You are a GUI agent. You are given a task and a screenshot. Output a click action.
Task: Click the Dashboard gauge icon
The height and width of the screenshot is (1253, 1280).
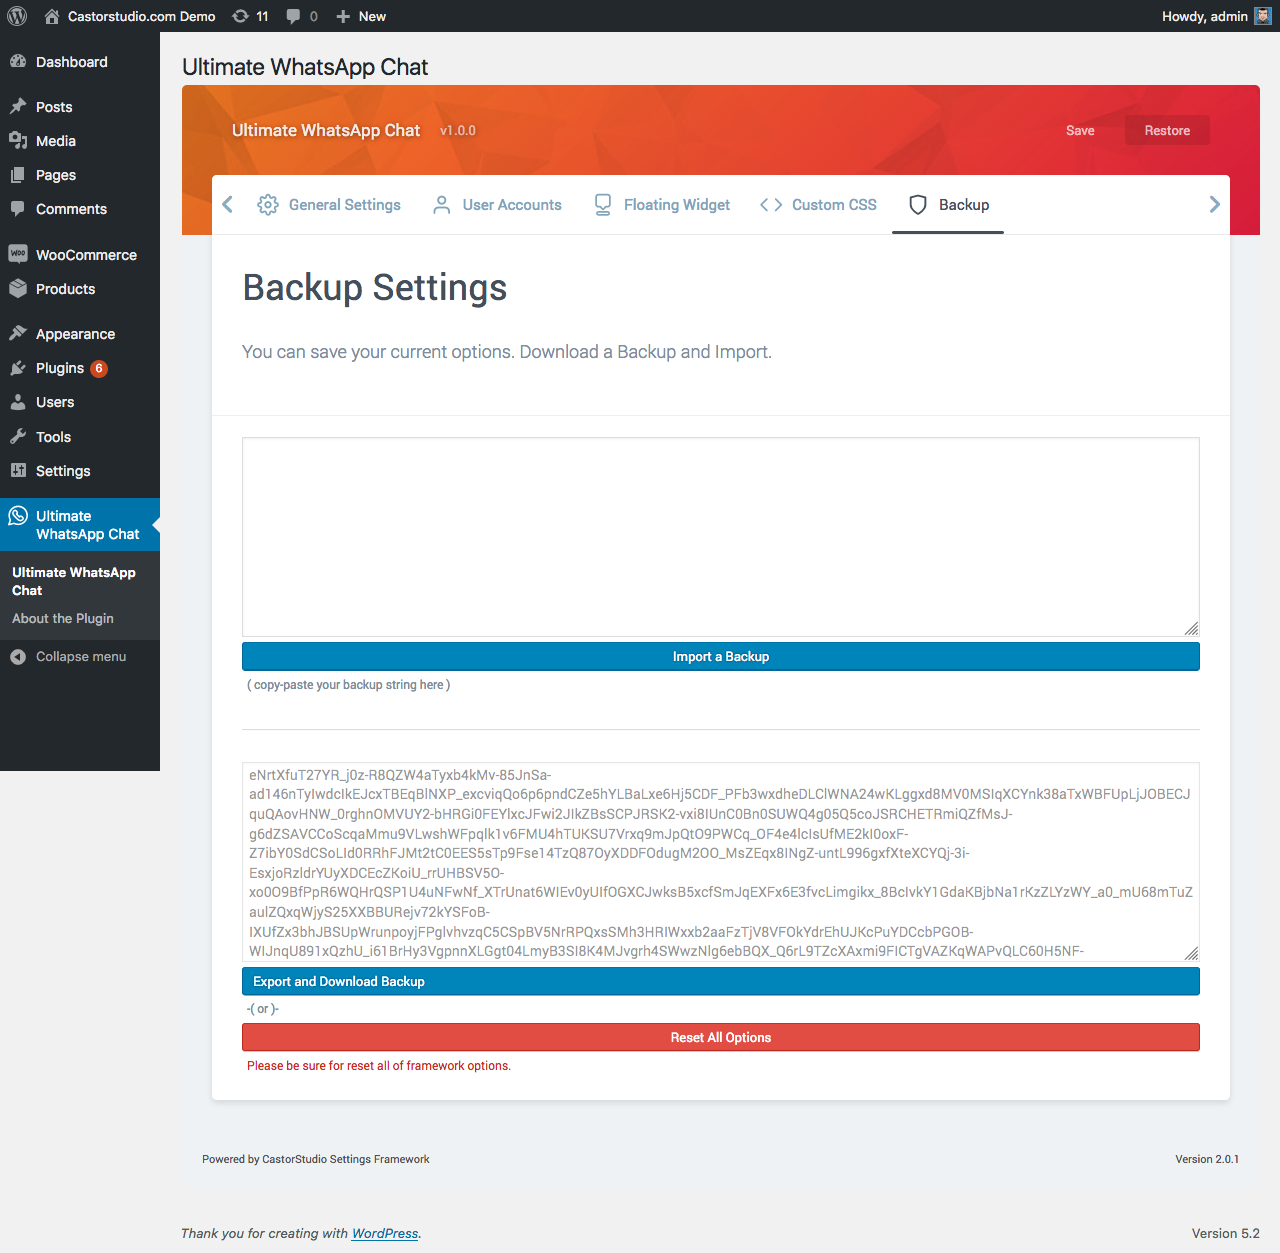[18, 62]
